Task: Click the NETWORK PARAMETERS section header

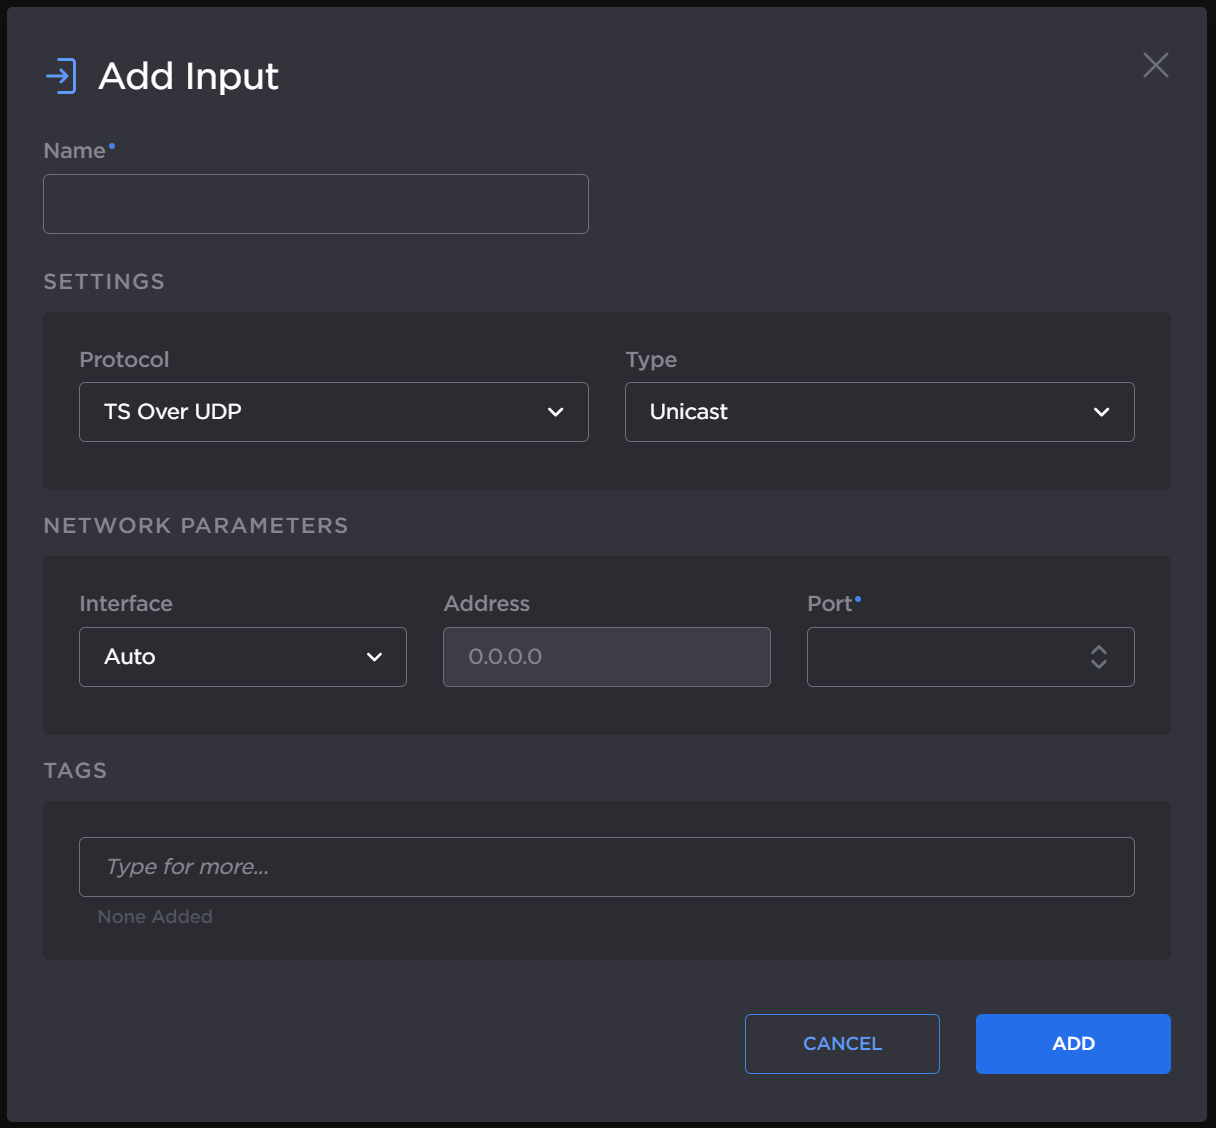Action: 195,525
